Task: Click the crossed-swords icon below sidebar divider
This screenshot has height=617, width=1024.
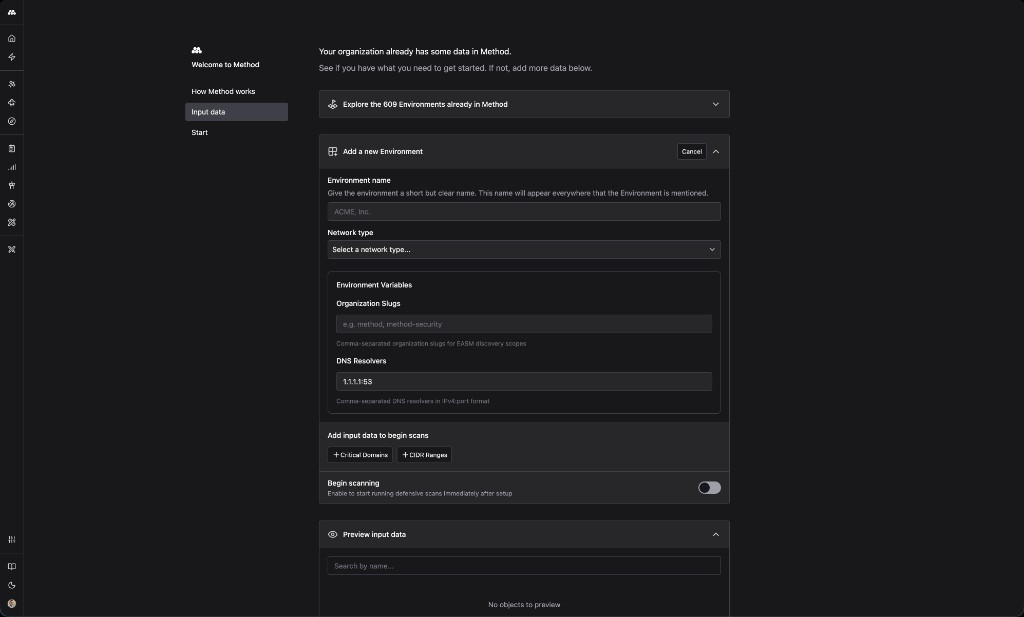Action: pyautogui.click(x=12, y=249)
